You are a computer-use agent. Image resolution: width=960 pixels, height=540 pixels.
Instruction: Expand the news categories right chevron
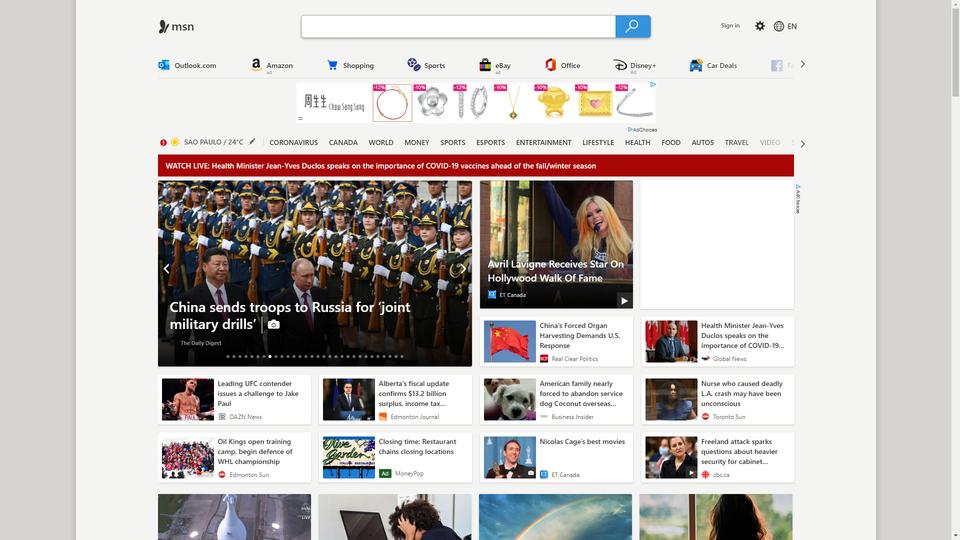[x=802, y=143]
